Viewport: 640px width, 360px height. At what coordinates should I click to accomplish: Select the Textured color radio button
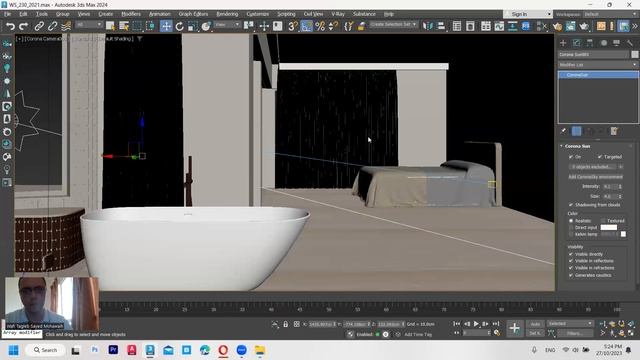[602, 220]
